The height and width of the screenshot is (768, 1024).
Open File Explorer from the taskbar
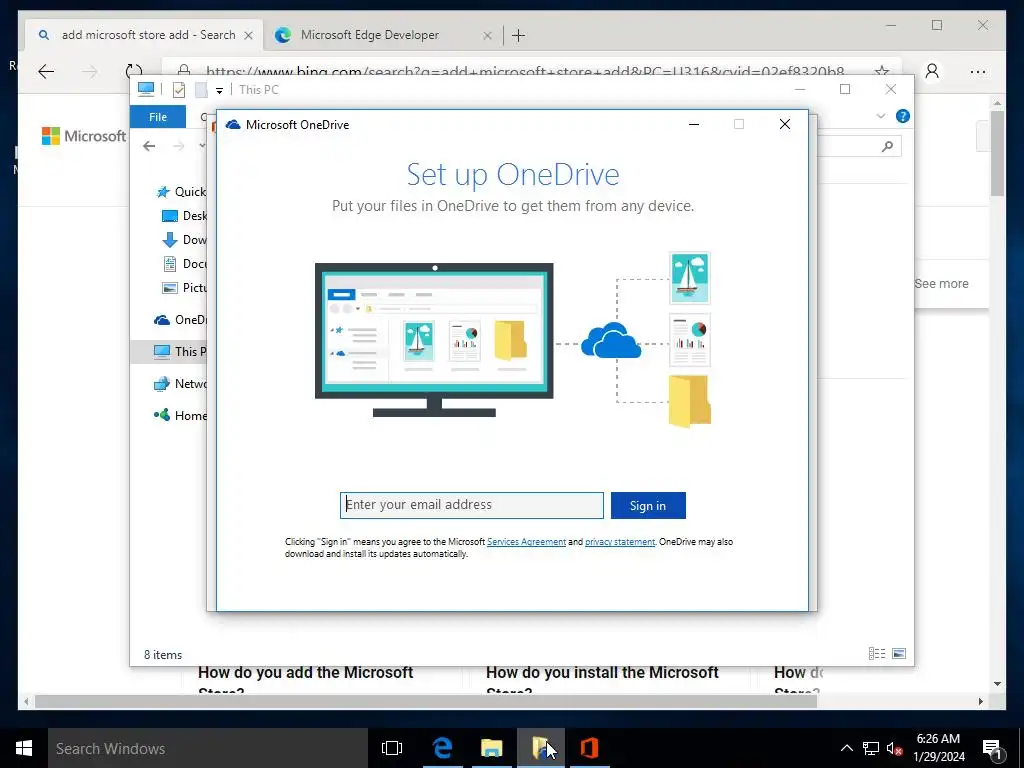[492, 748]
